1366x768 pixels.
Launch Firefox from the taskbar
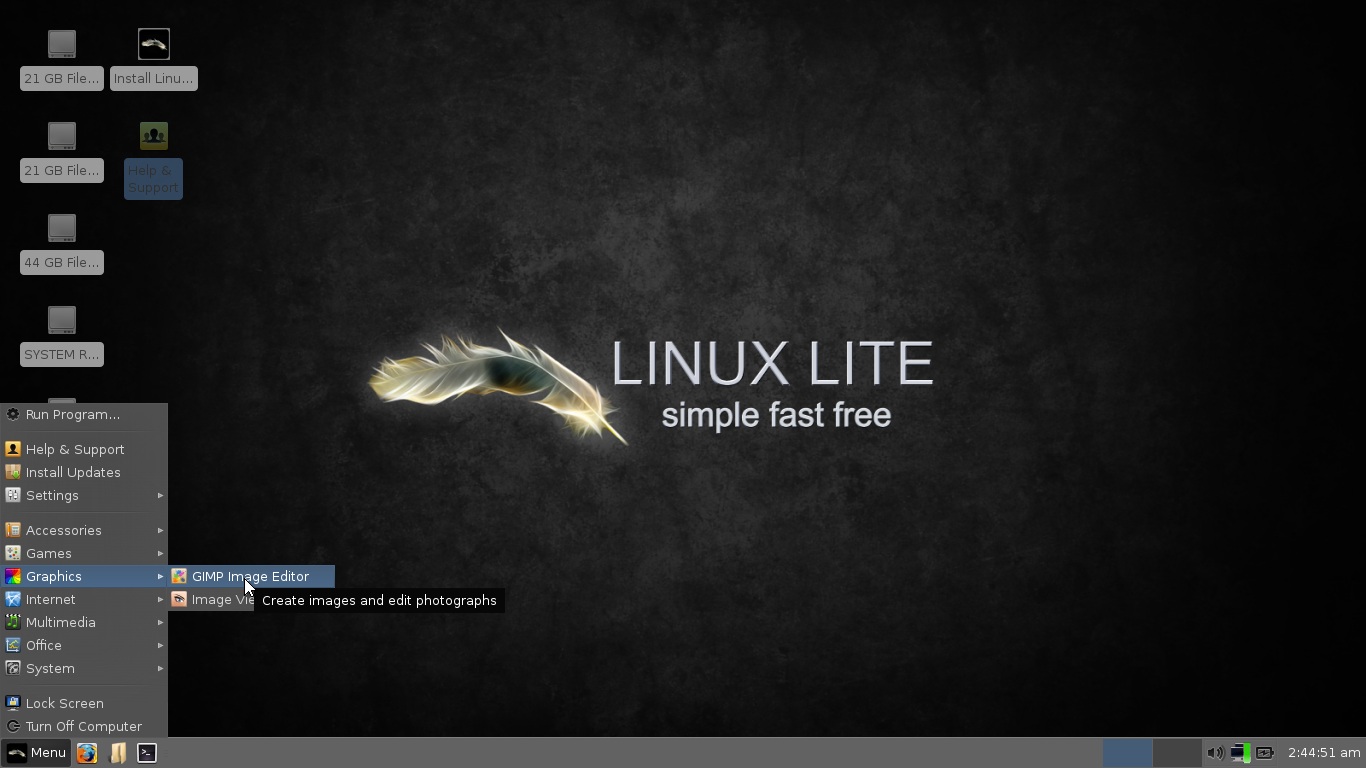[87, 753]
